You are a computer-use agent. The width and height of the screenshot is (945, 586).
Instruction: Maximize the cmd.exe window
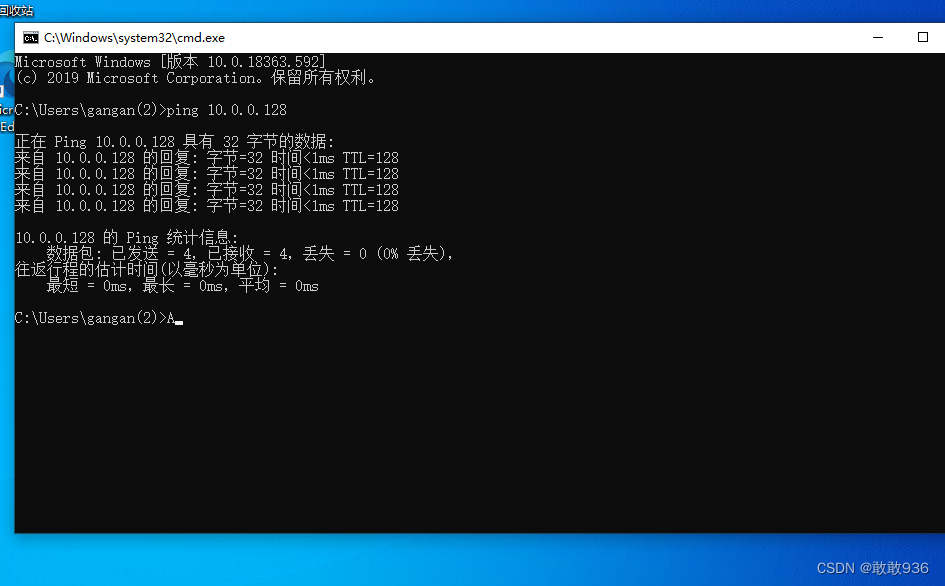coord(923,37)
